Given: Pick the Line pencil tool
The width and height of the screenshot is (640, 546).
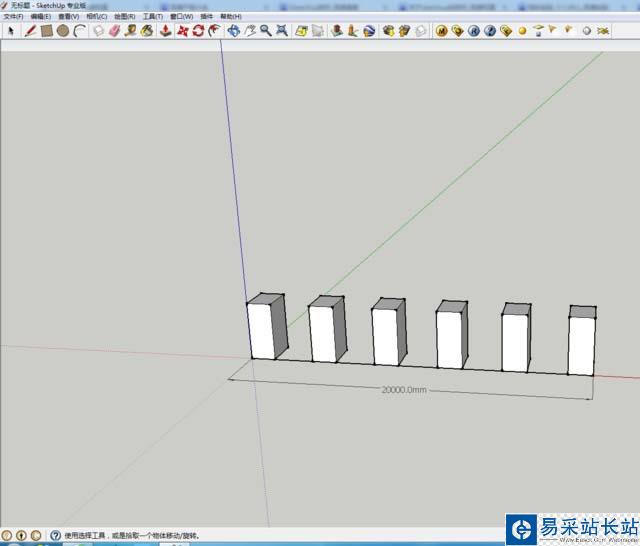Looking at the screenshot, I should click(x=30, y=31).
